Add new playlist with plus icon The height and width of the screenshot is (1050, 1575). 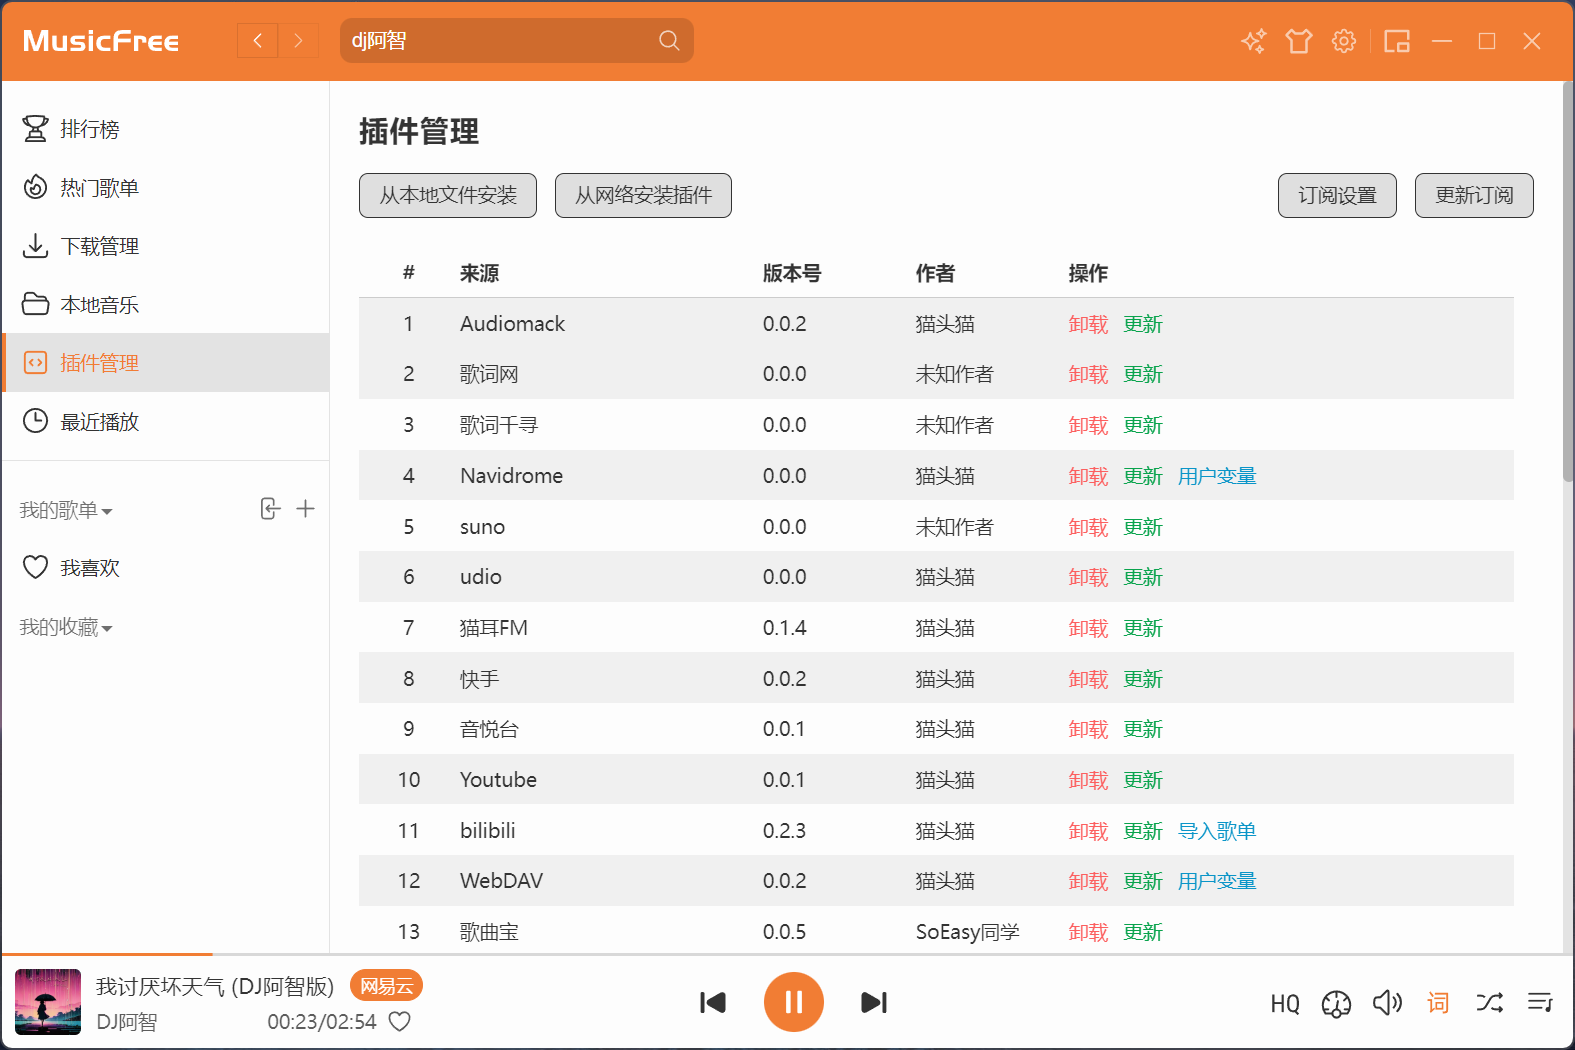306,509
